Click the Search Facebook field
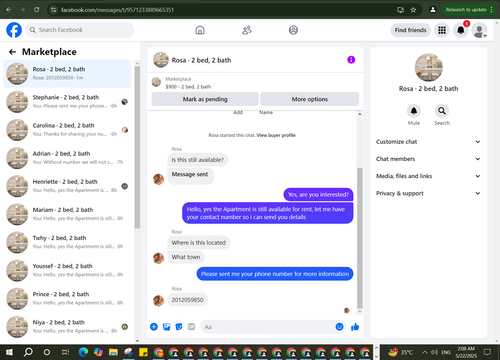This screenshot has height=360, width=500. (x=80, y=30)
